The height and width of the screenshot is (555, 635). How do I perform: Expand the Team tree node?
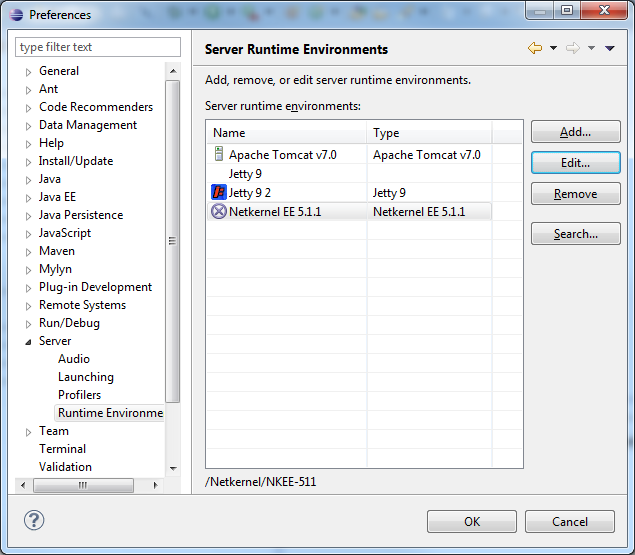[x=28, y=432]
